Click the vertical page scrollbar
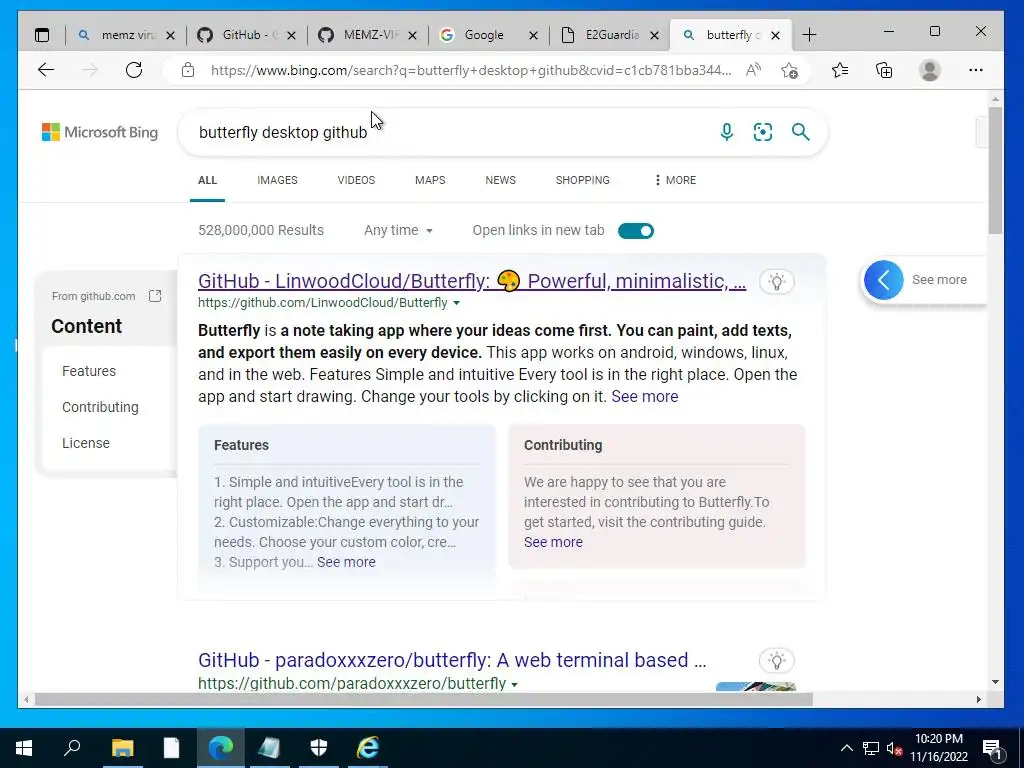 point(995,170)
